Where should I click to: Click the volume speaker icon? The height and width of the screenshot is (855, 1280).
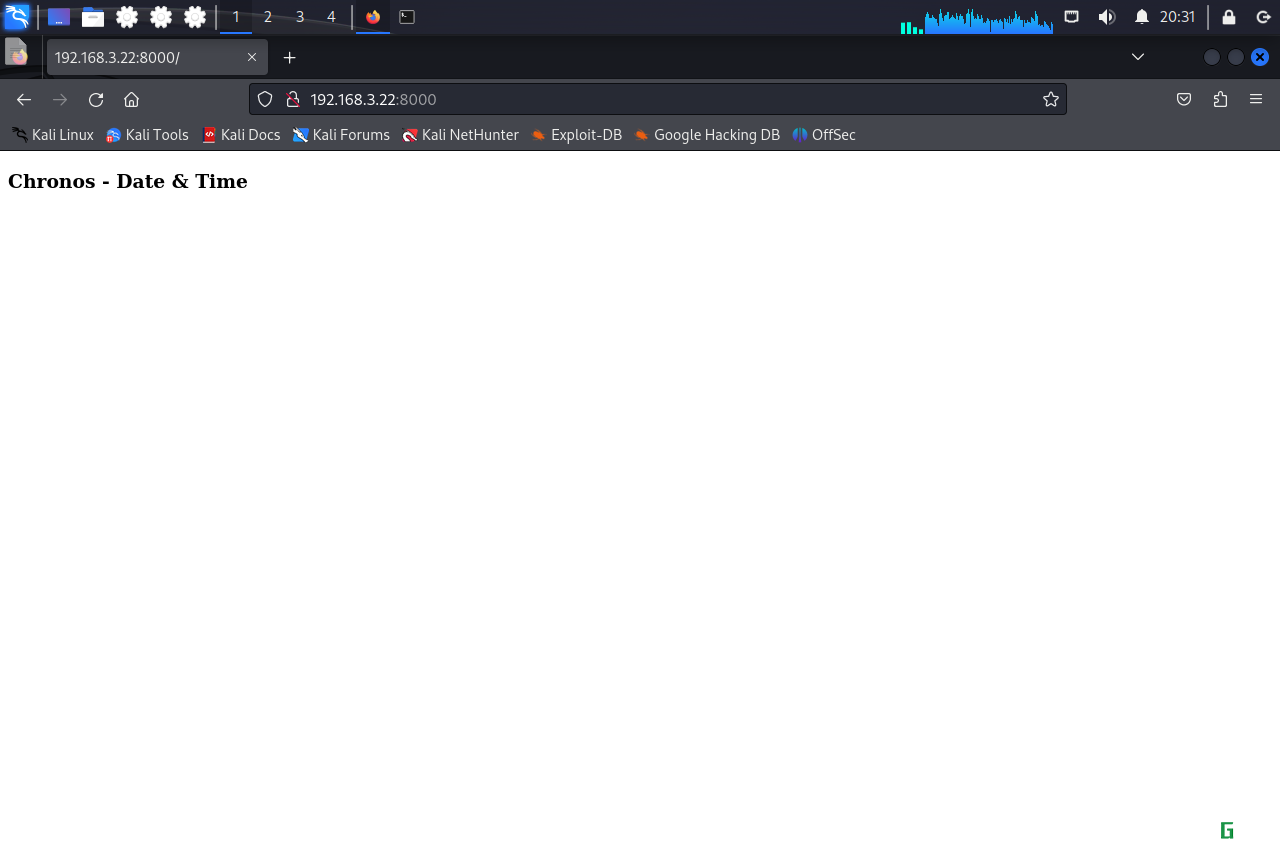[x=1106, y=17]
